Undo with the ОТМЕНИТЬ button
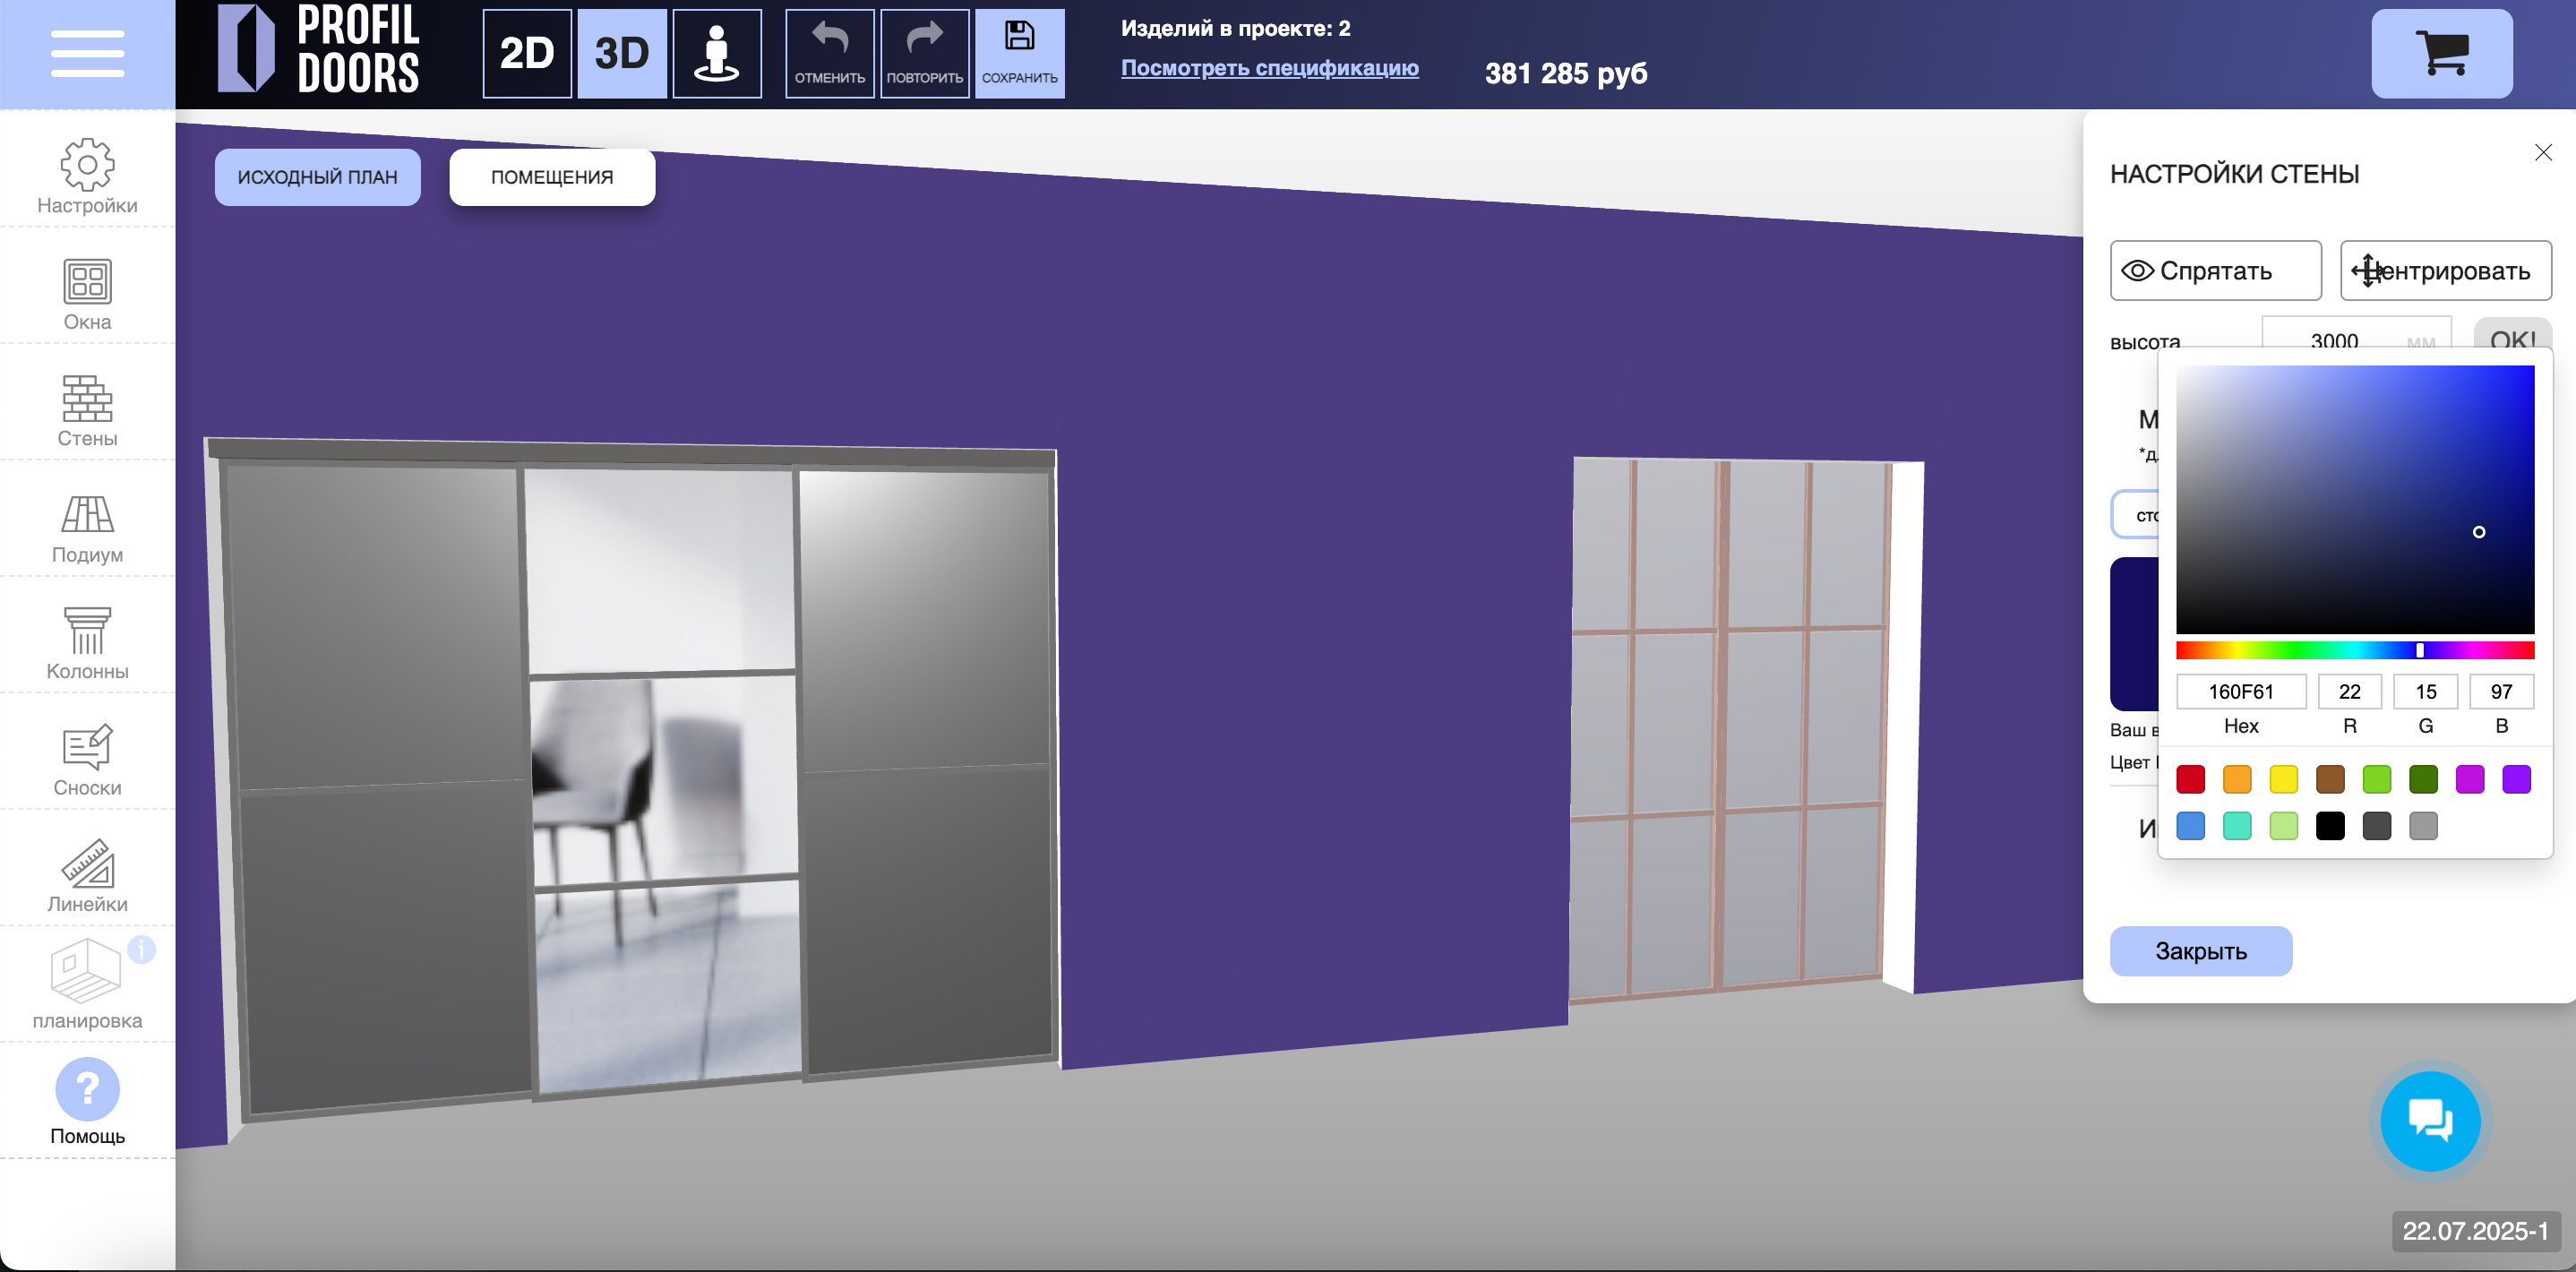 pos(829,53)
